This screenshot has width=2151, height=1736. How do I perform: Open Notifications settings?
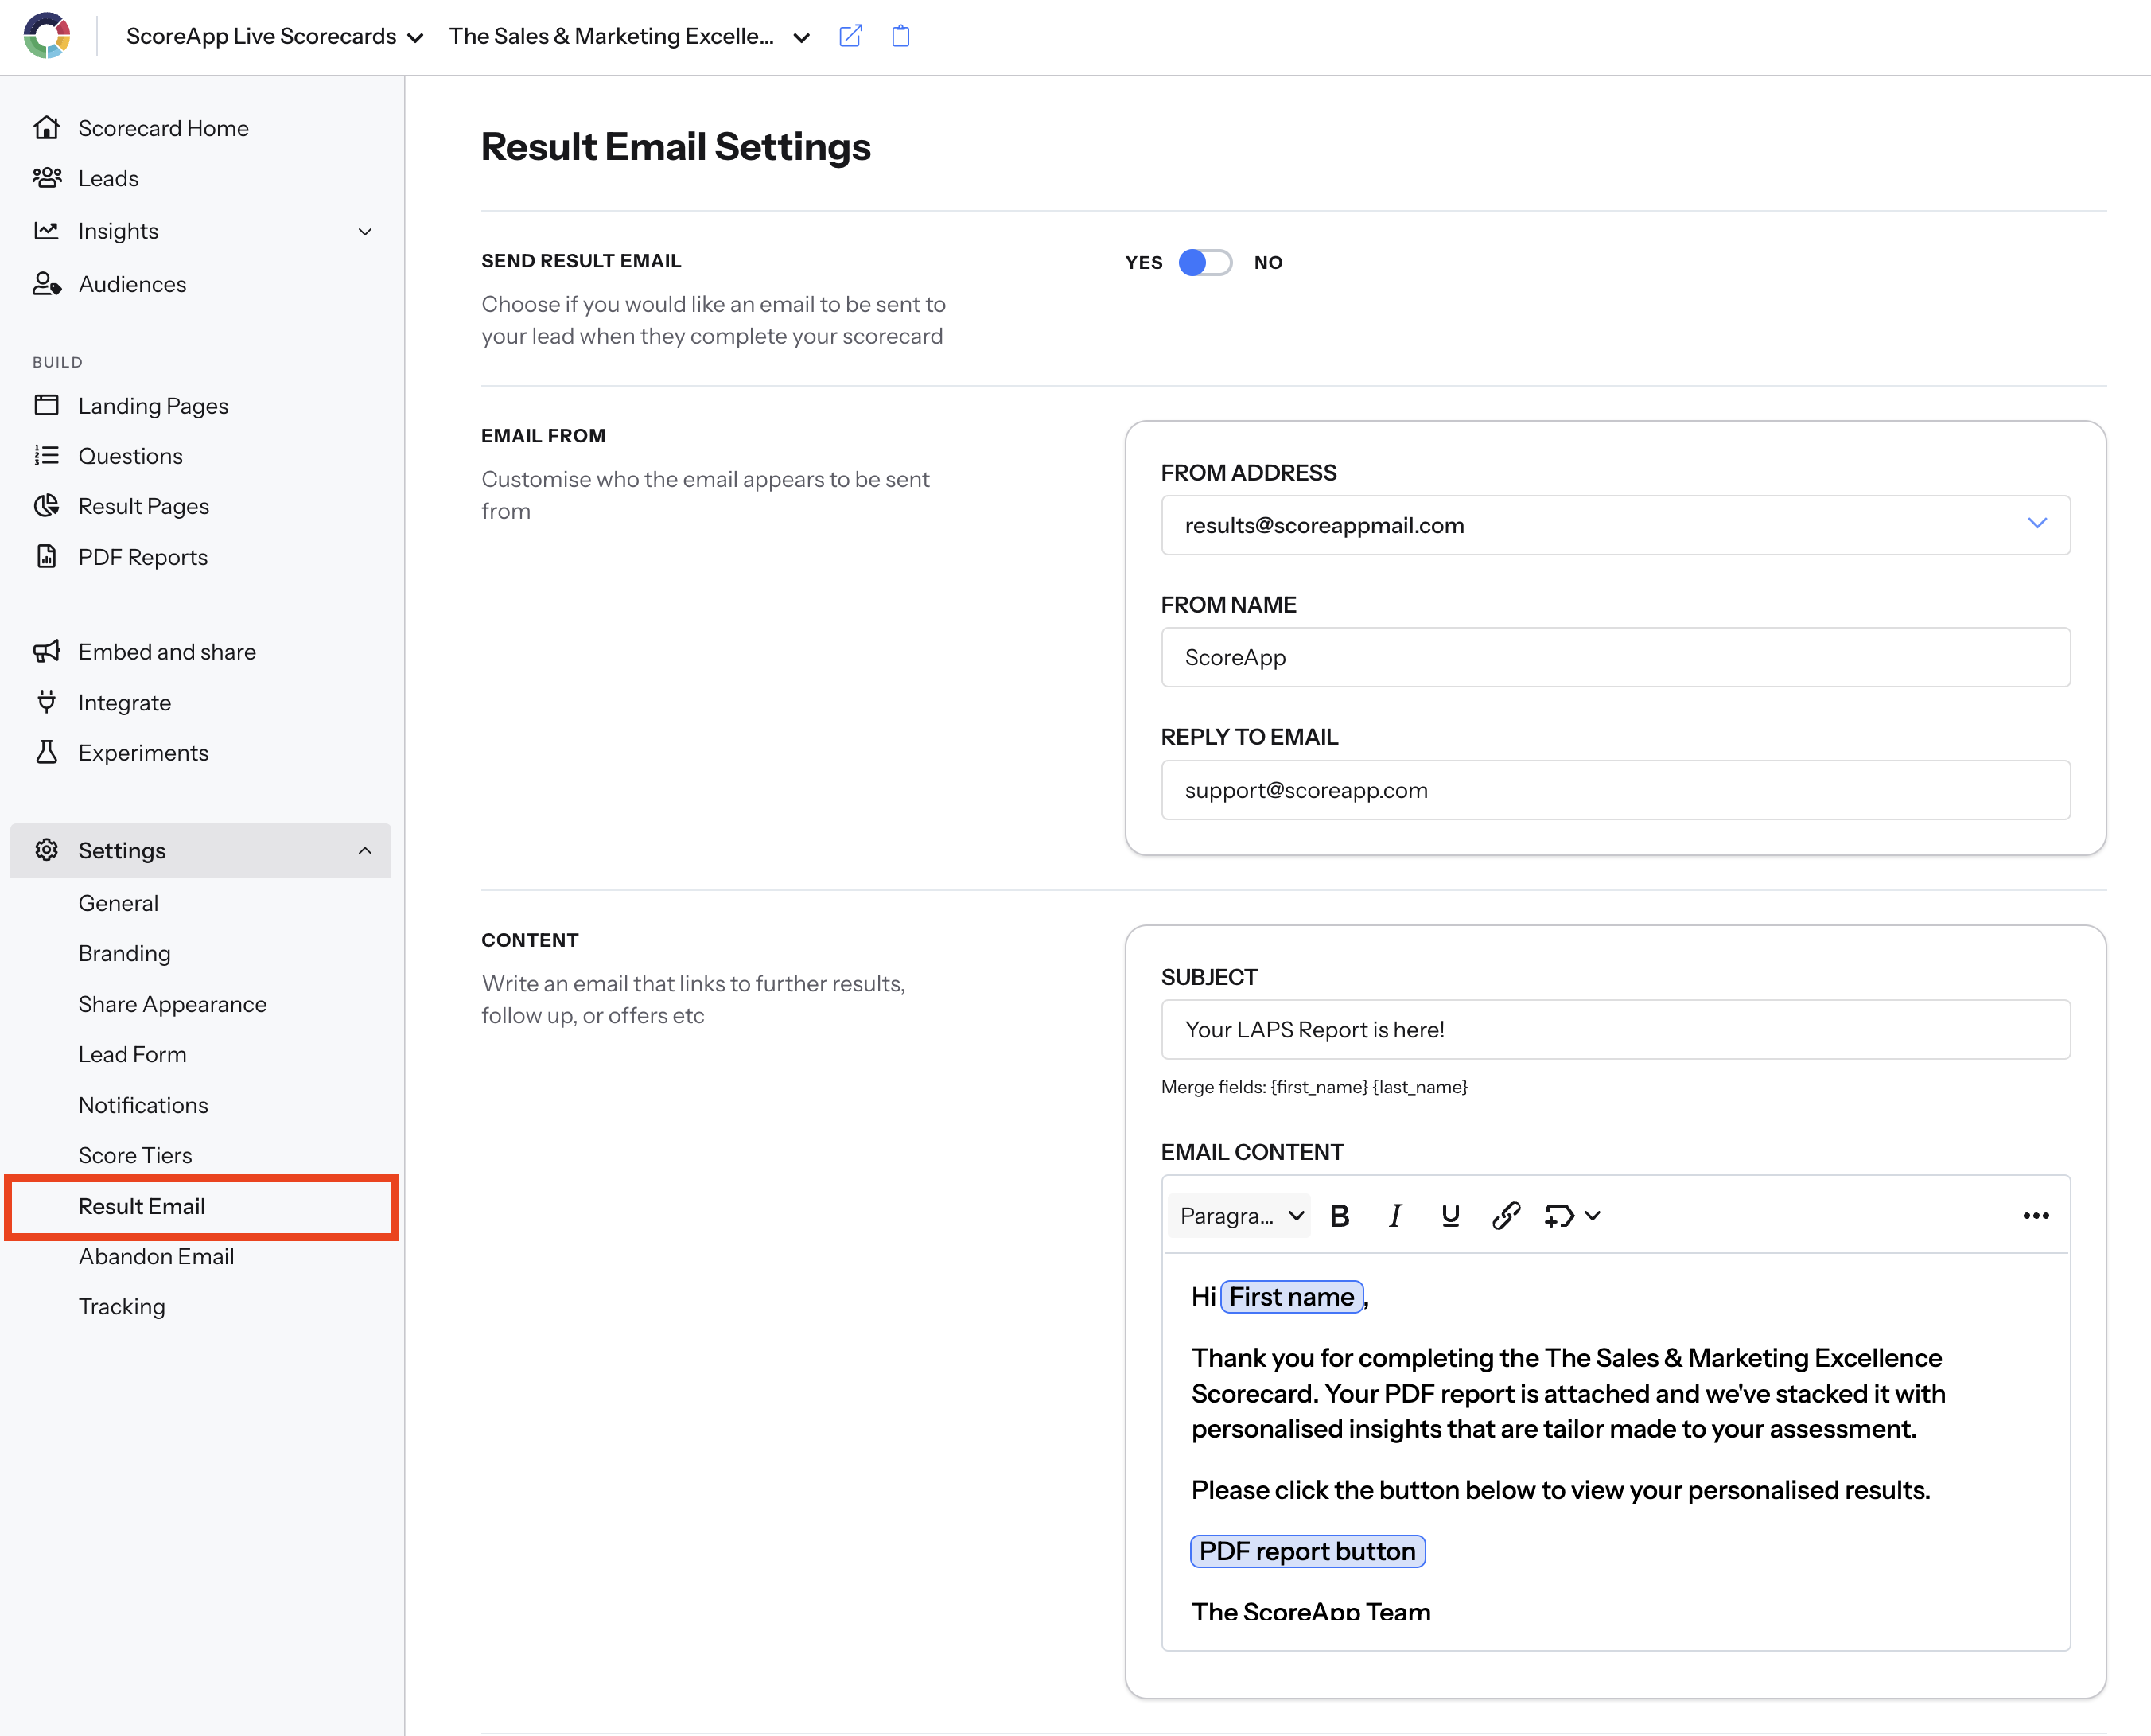pyautogui.click(x=143, y=1104)
